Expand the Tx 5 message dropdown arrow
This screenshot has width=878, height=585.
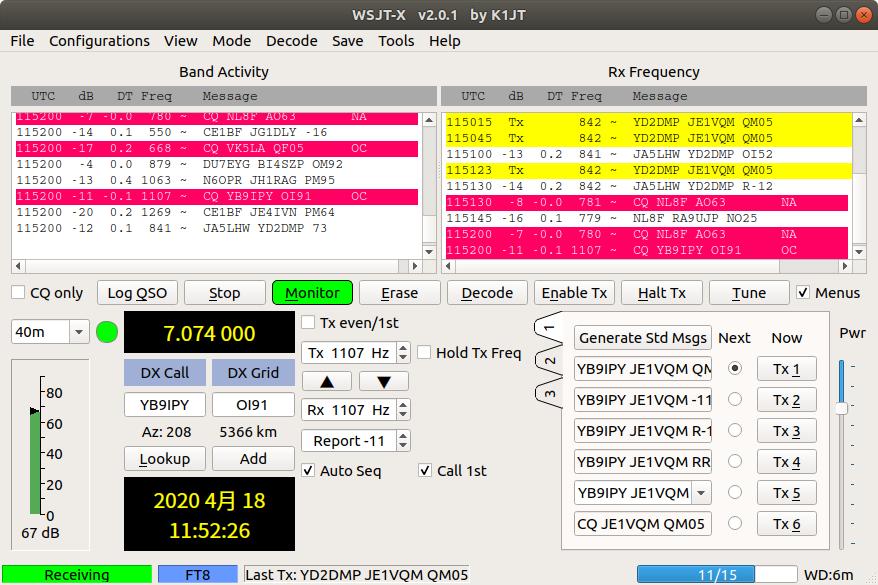click(701, 493)
